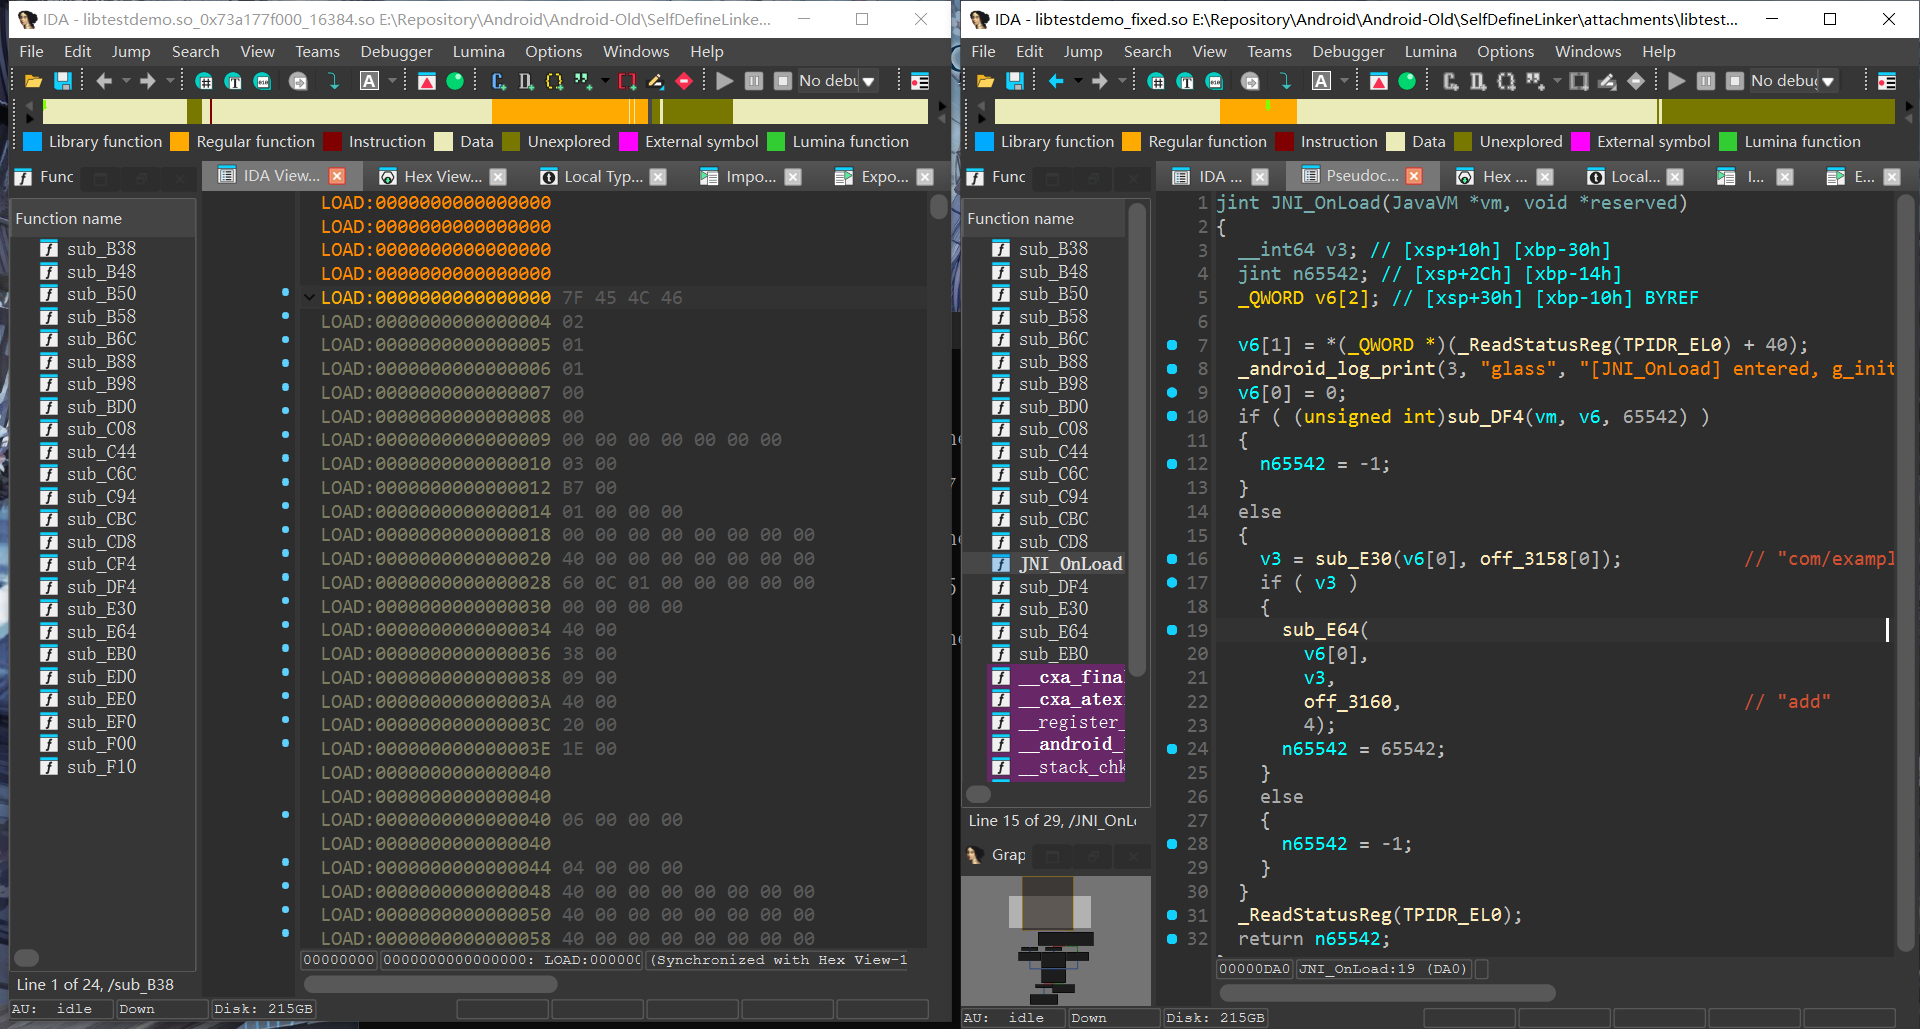Click the blue jump back arrow in right IDA window

[1055, 81]
